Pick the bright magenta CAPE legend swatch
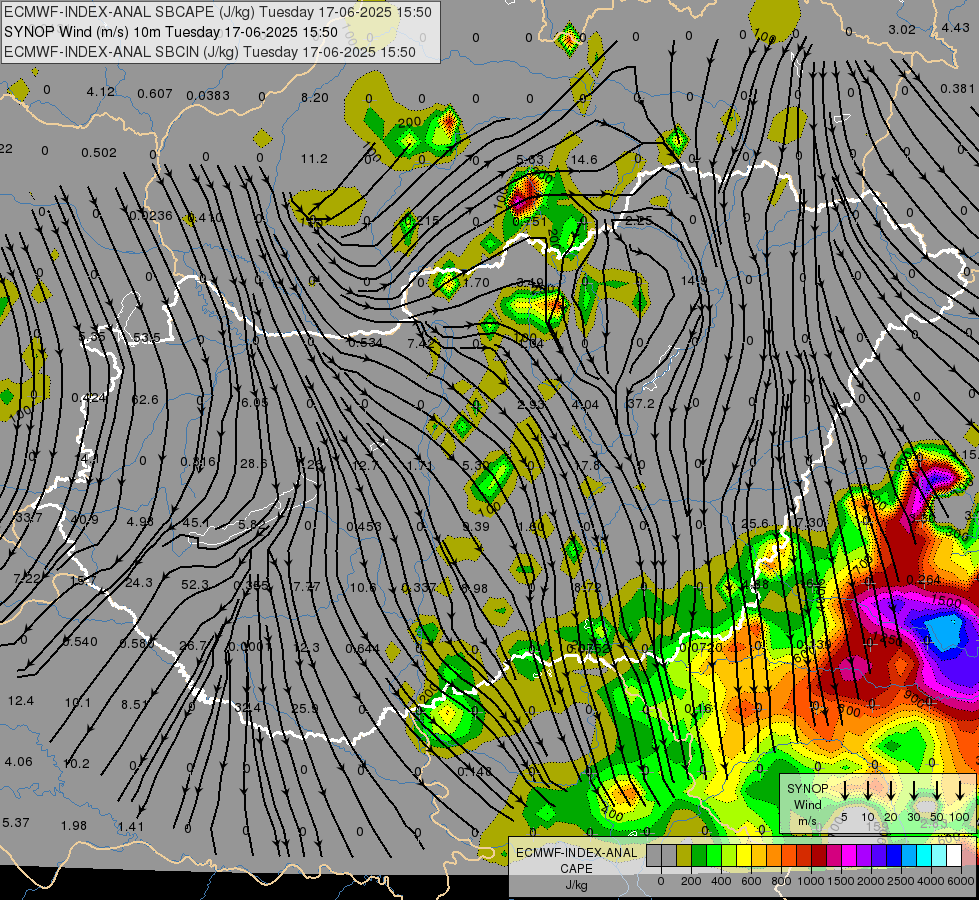 849,856
